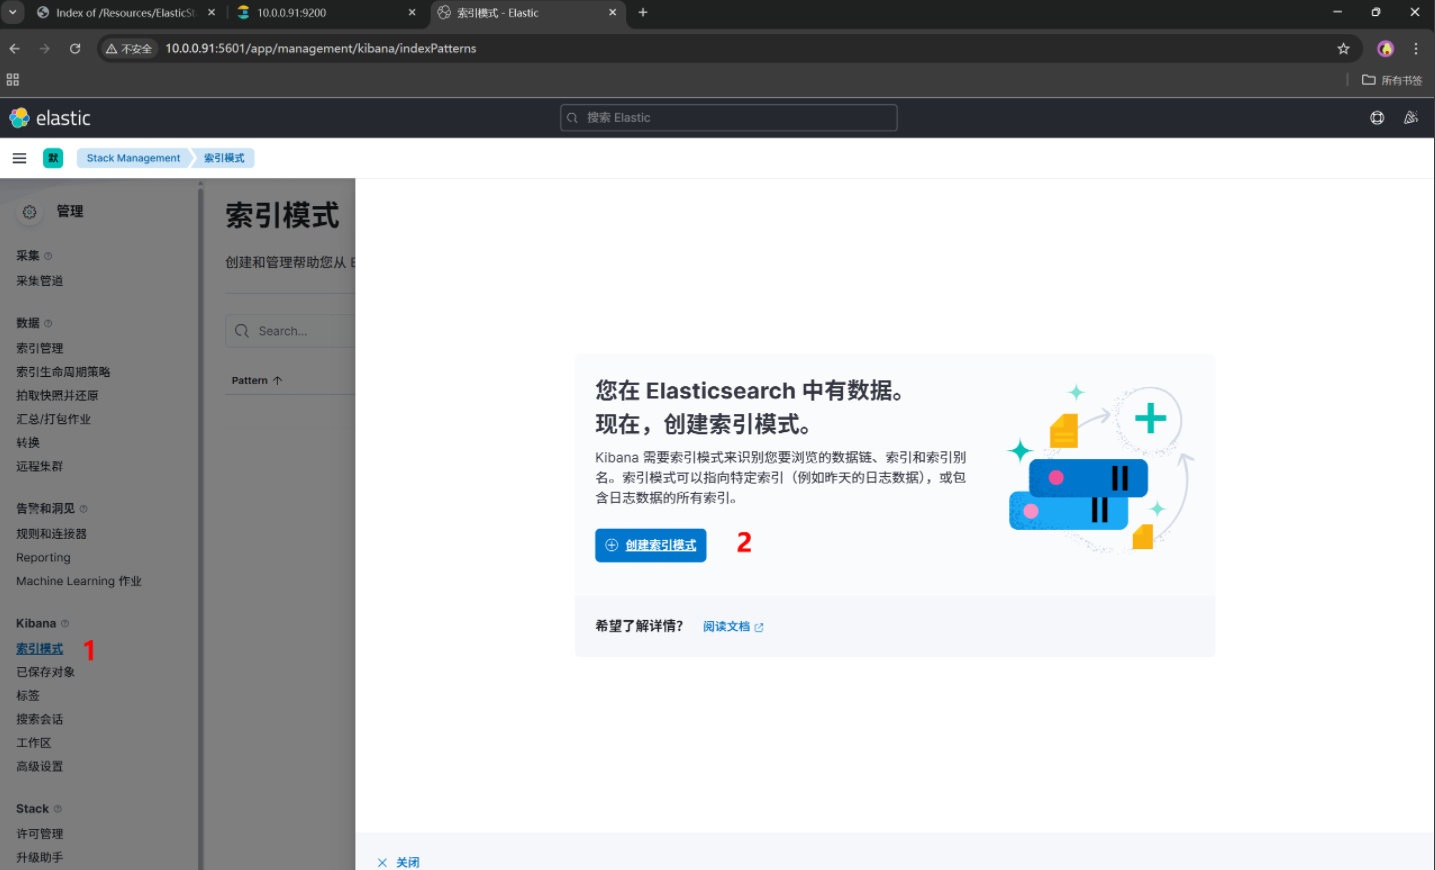Open the 阅读文档 documentation link
The height and width of the screenshot is (870, 1435).
coord(733,627)
